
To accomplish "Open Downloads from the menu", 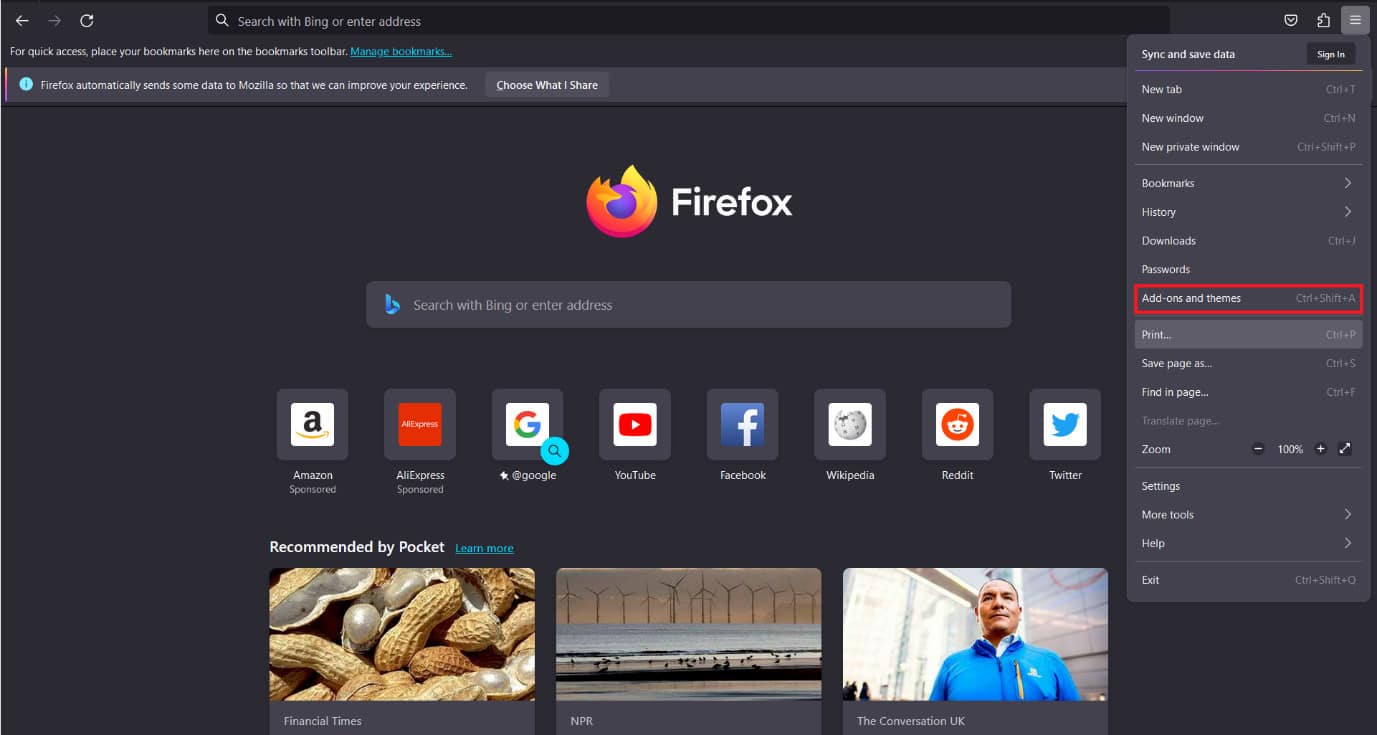I will (1248, 241).
